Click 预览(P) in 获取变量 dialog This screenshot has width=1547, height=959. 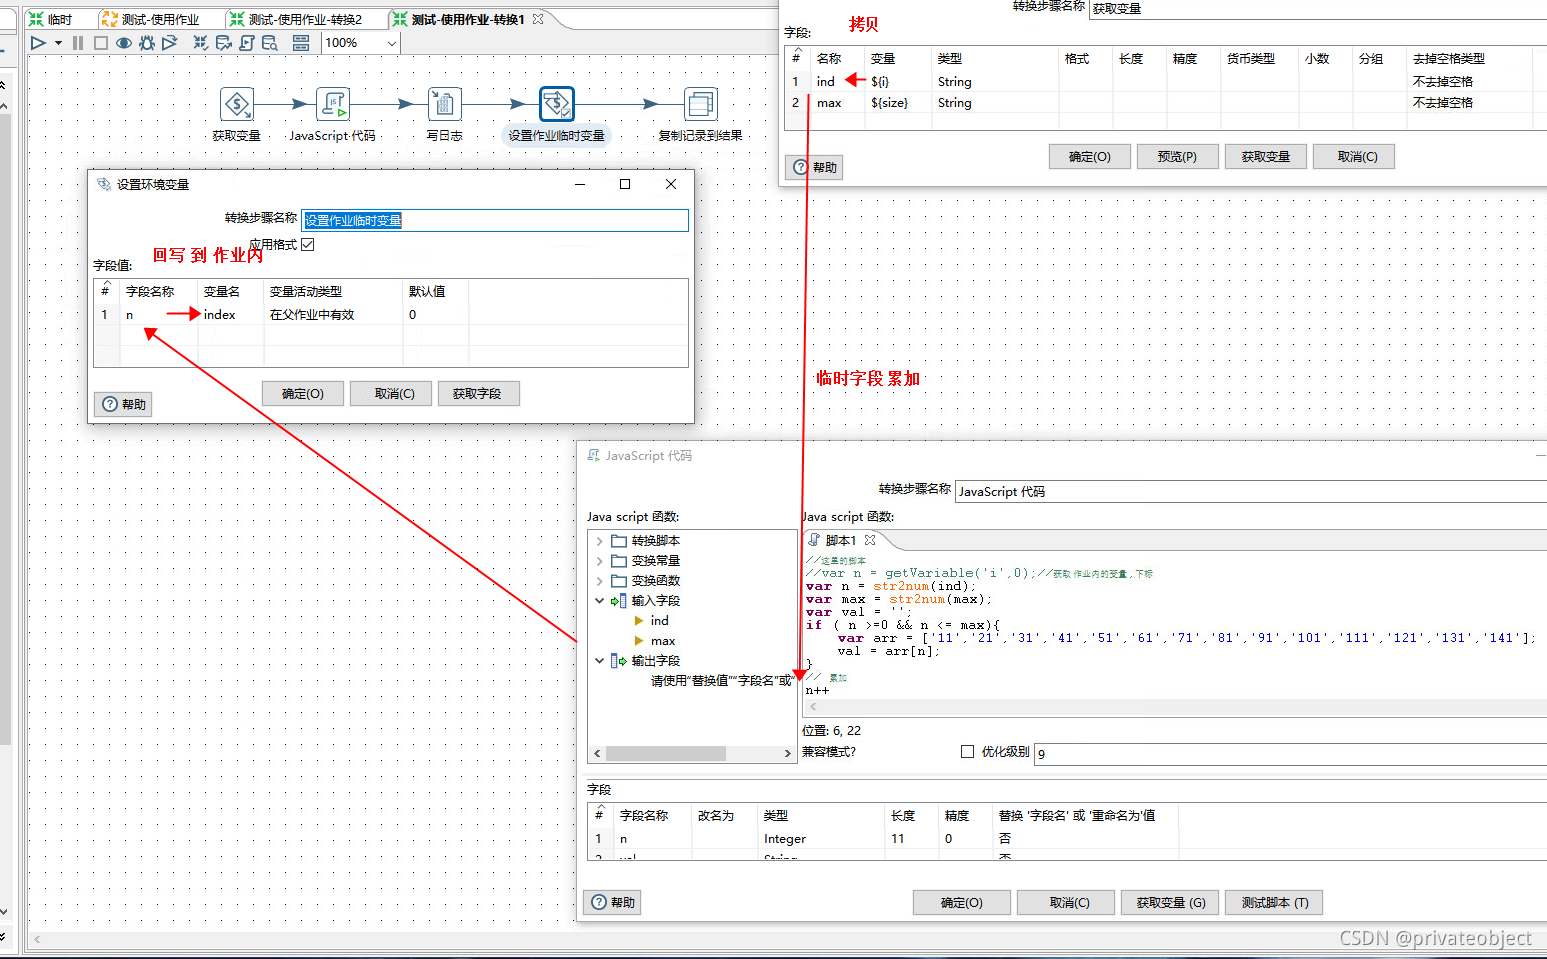coord(1177,156)
